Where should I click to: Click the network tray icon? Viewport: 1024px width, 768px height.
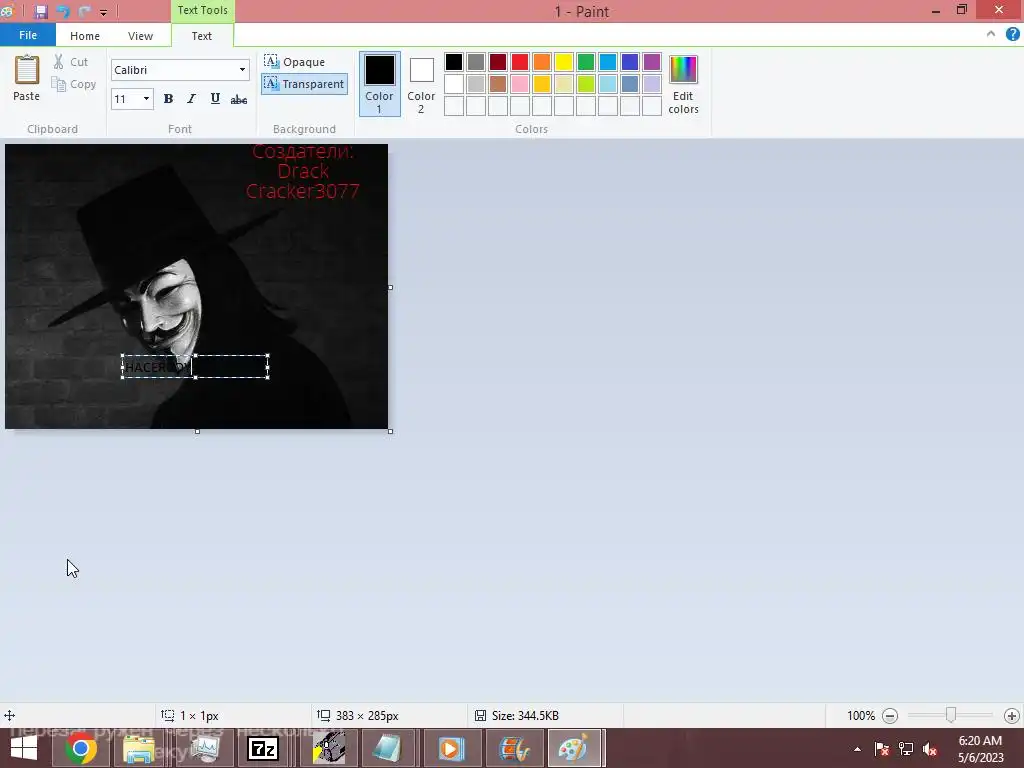(x=906, y=750)
